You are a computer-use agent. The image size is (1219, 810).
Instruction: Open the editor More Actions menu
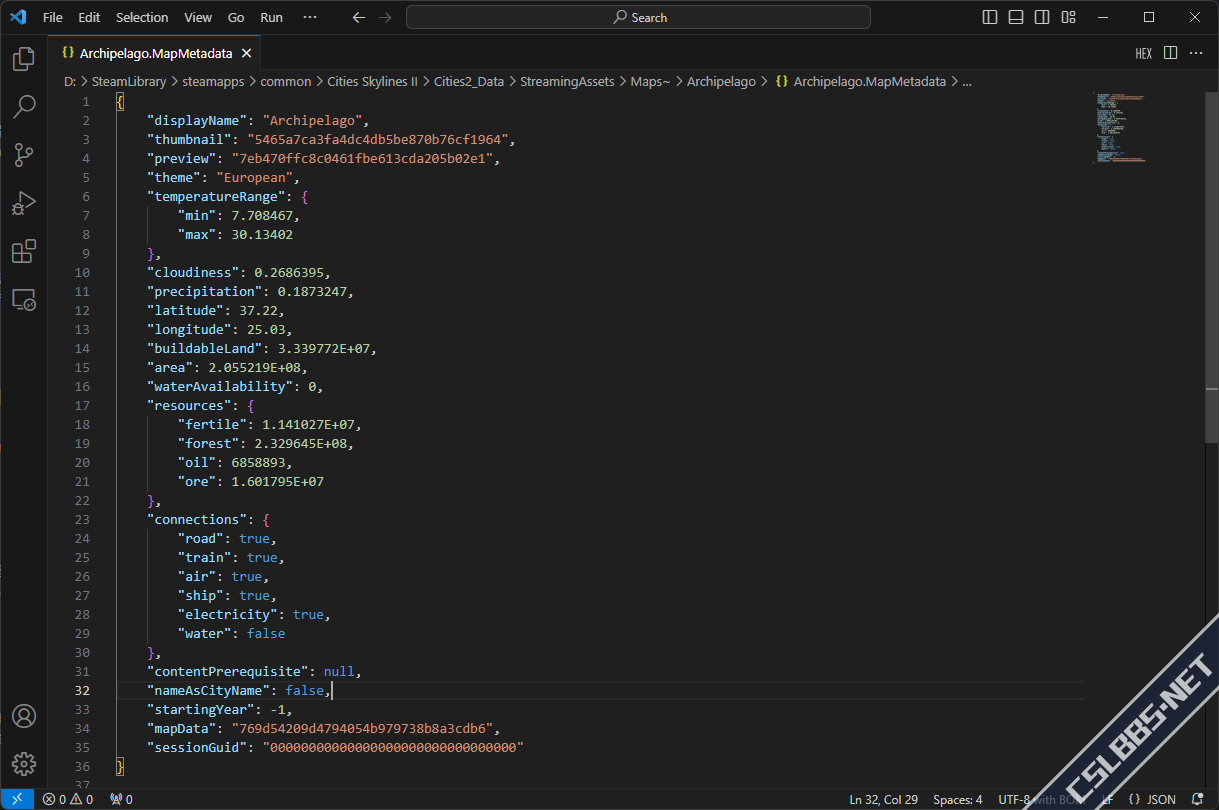1197,53
